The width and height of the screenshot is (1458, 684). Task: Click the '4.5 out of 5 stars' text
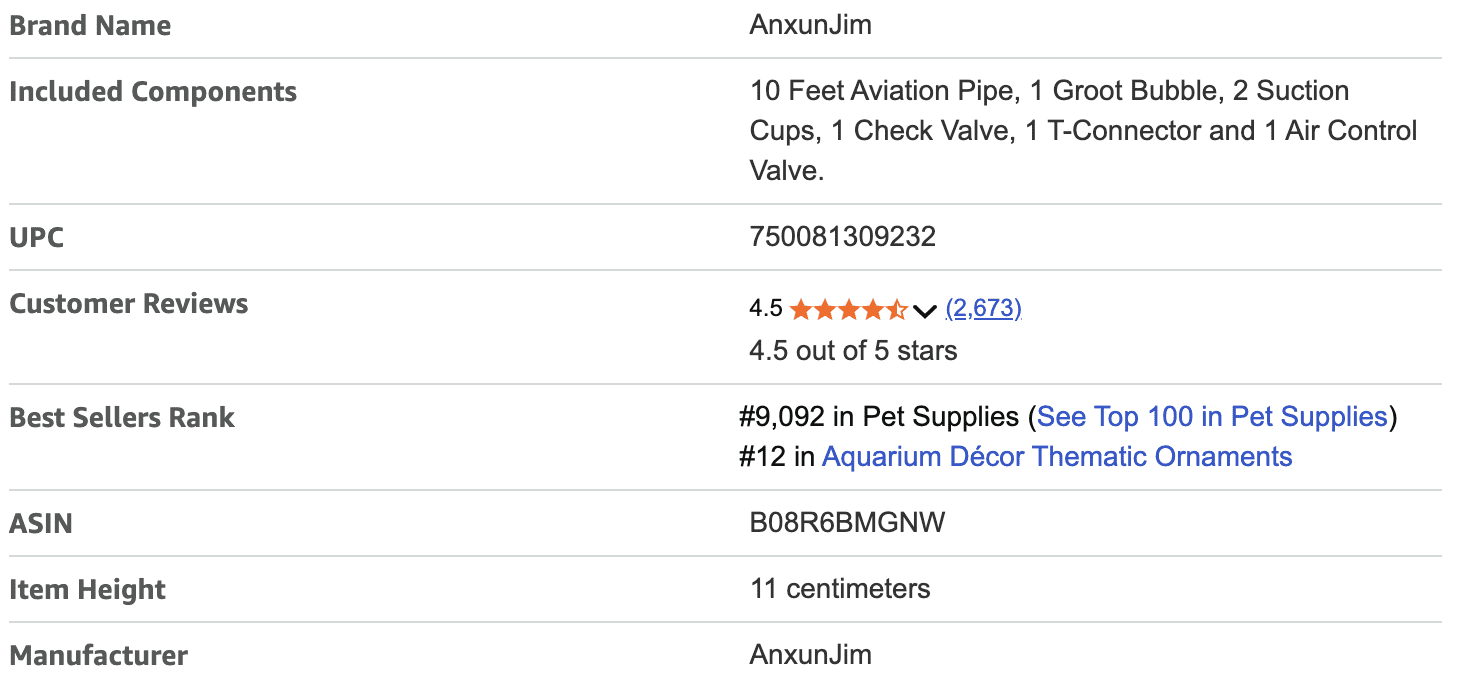click(x=853, y=351)
